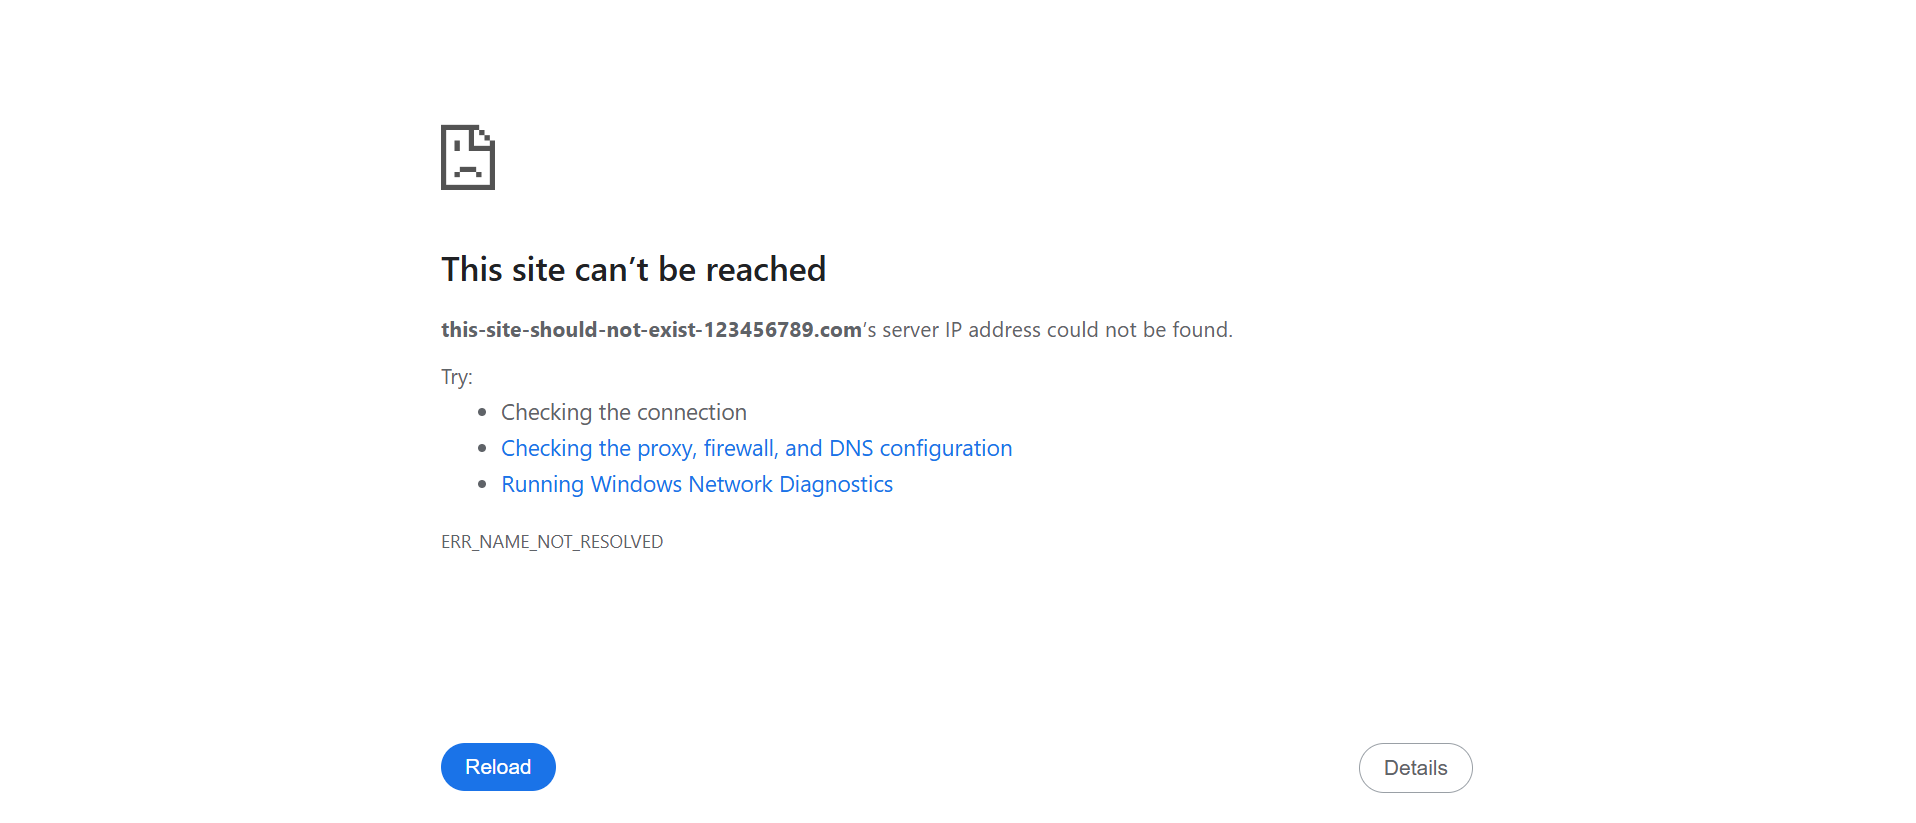The width and height of the screenshot is (1916, 823).
Task: Open the Details button
Action: pos(1415,768)
